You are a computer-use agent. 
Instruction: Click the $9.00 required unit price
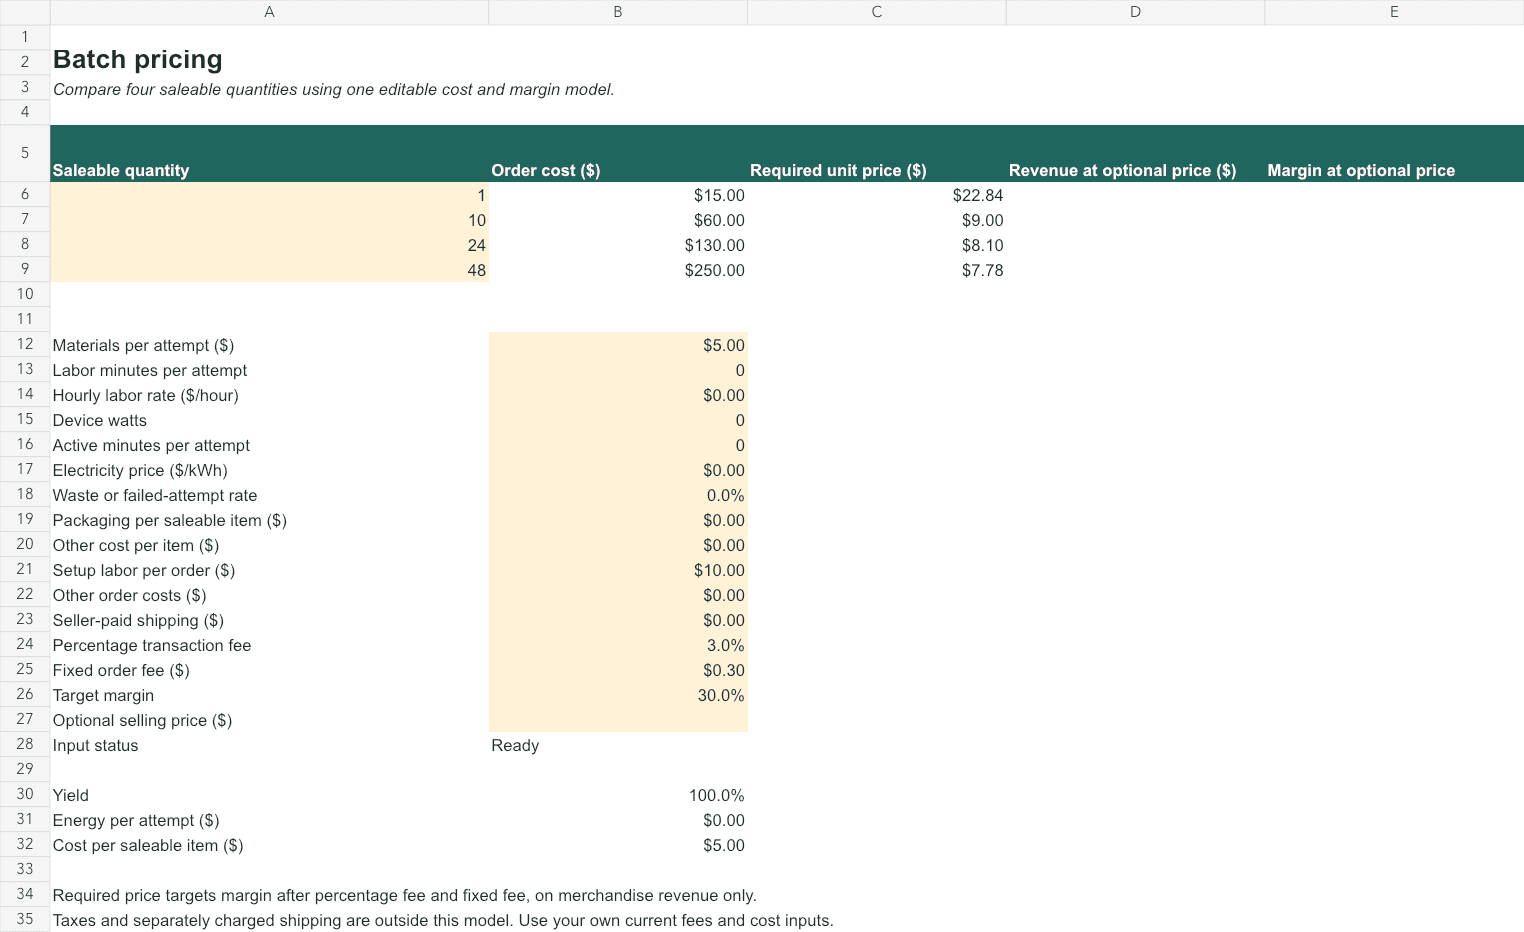click(x=877, y=220)
